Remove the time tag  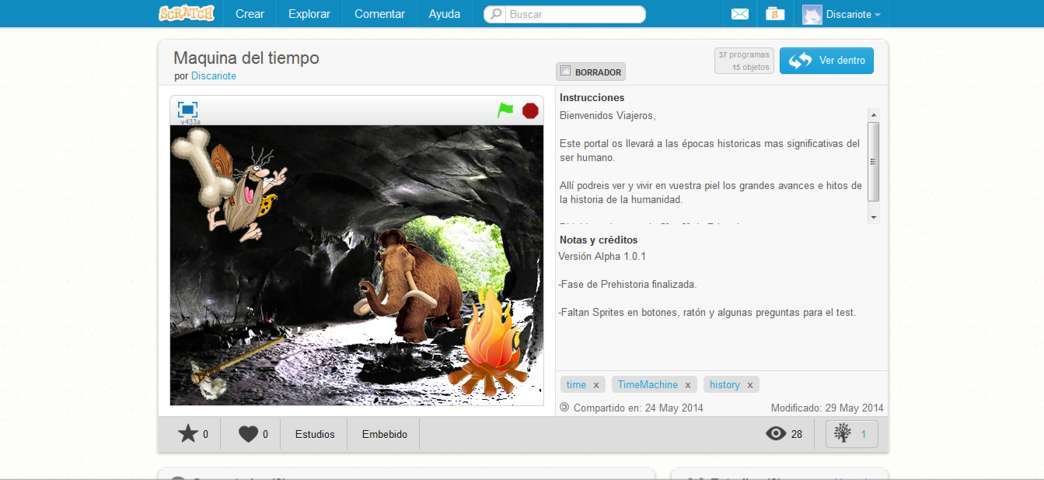tap(596, 385)
